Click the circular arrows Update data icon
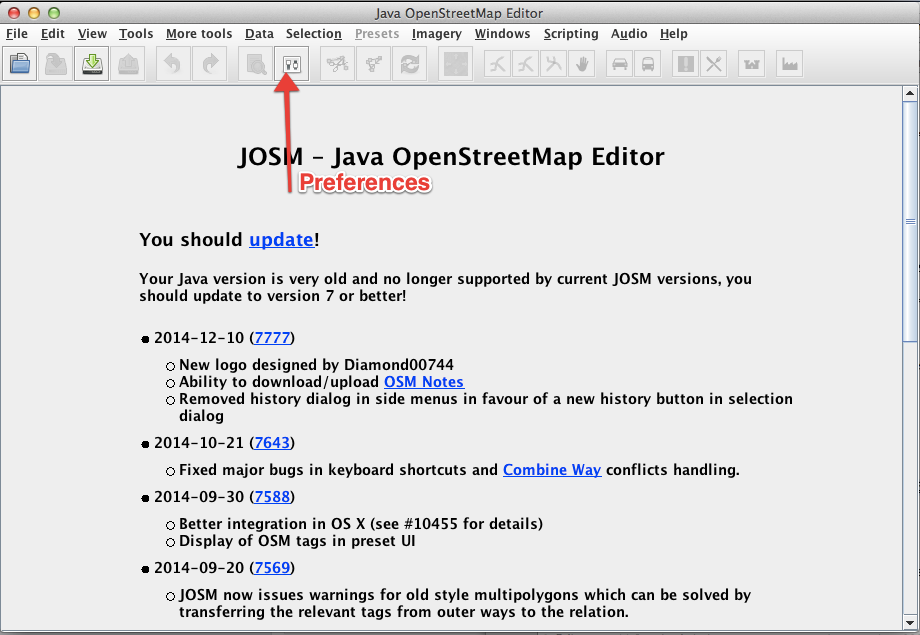Viewport: 920px width, 635px height. click(410, 63)
